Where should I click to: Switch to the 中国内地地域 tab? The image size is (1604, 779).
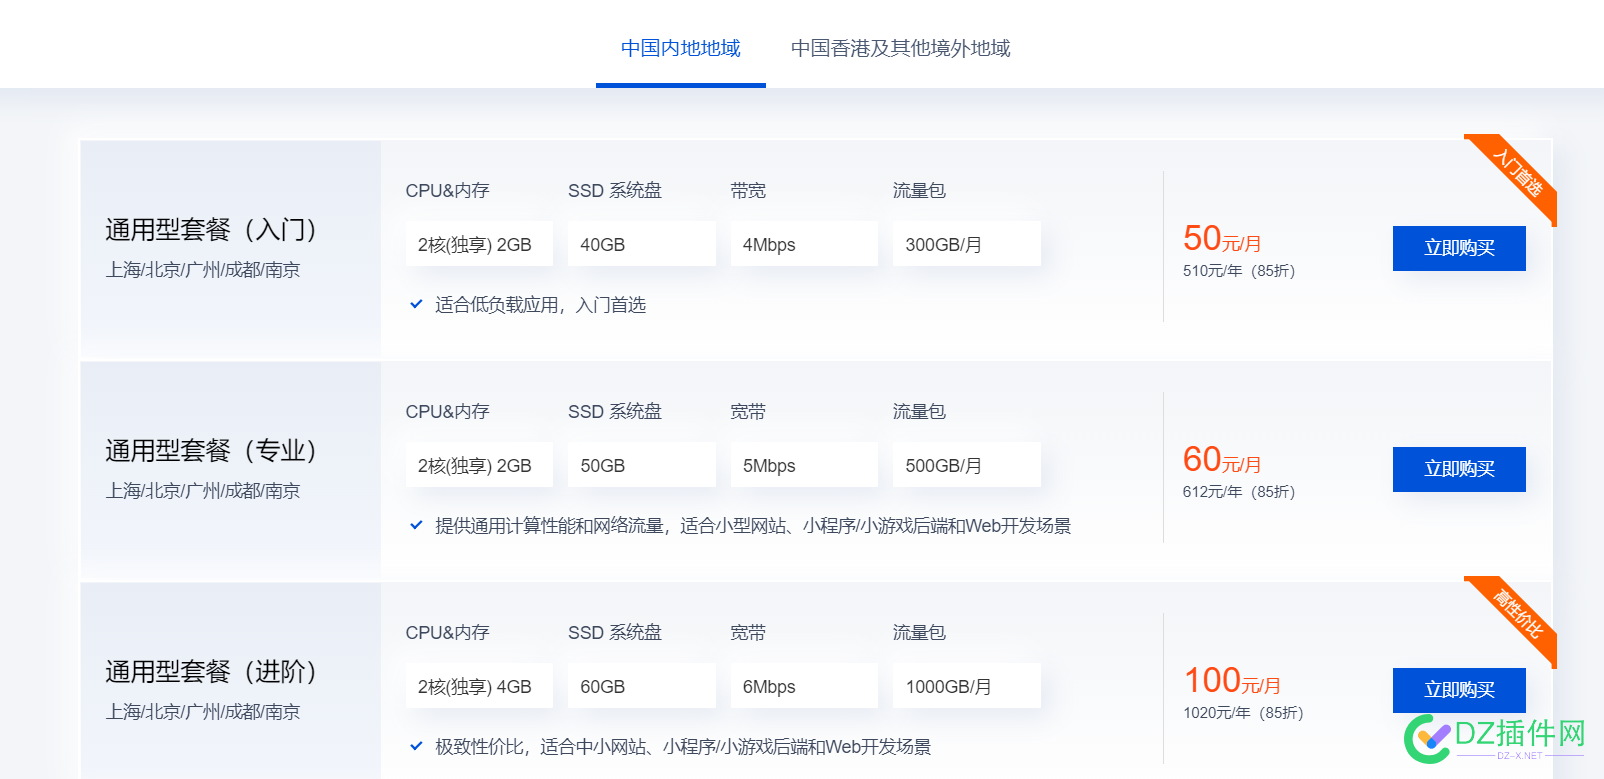[681, 48]
